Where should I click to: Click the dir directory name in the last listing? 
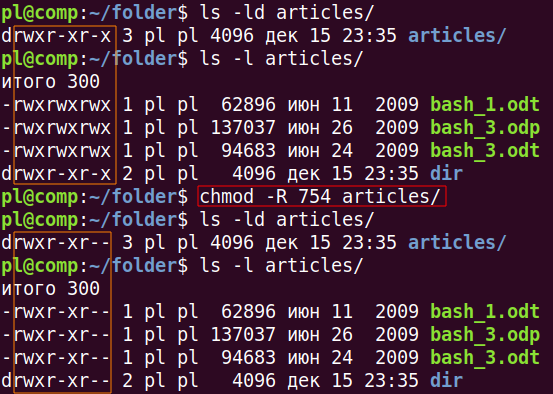pos(446,380)
